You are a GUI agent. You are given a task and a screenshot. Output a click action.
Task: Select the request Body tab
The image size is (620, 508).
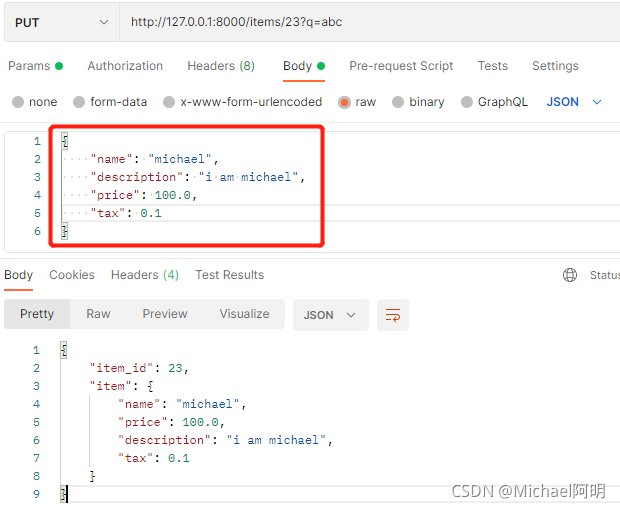pyautogui.click(x=304, y=66)
